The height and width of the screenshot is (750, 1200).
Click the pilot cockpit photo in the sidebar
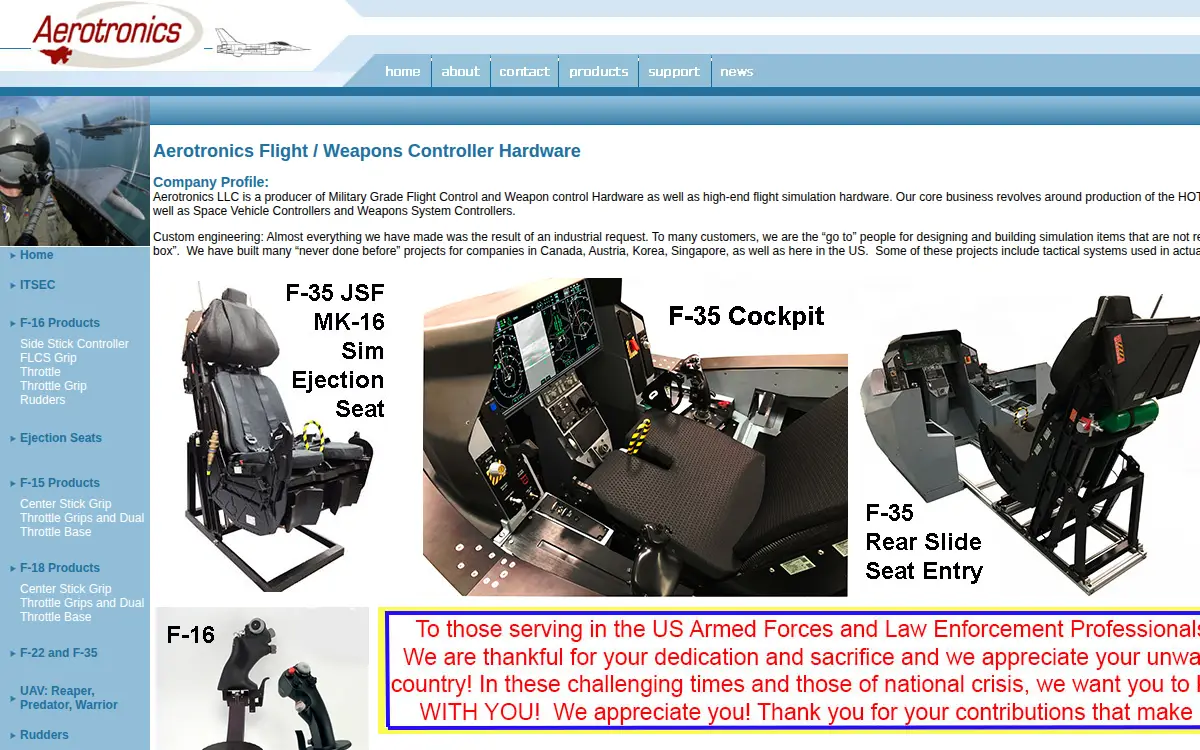(75, 171)
